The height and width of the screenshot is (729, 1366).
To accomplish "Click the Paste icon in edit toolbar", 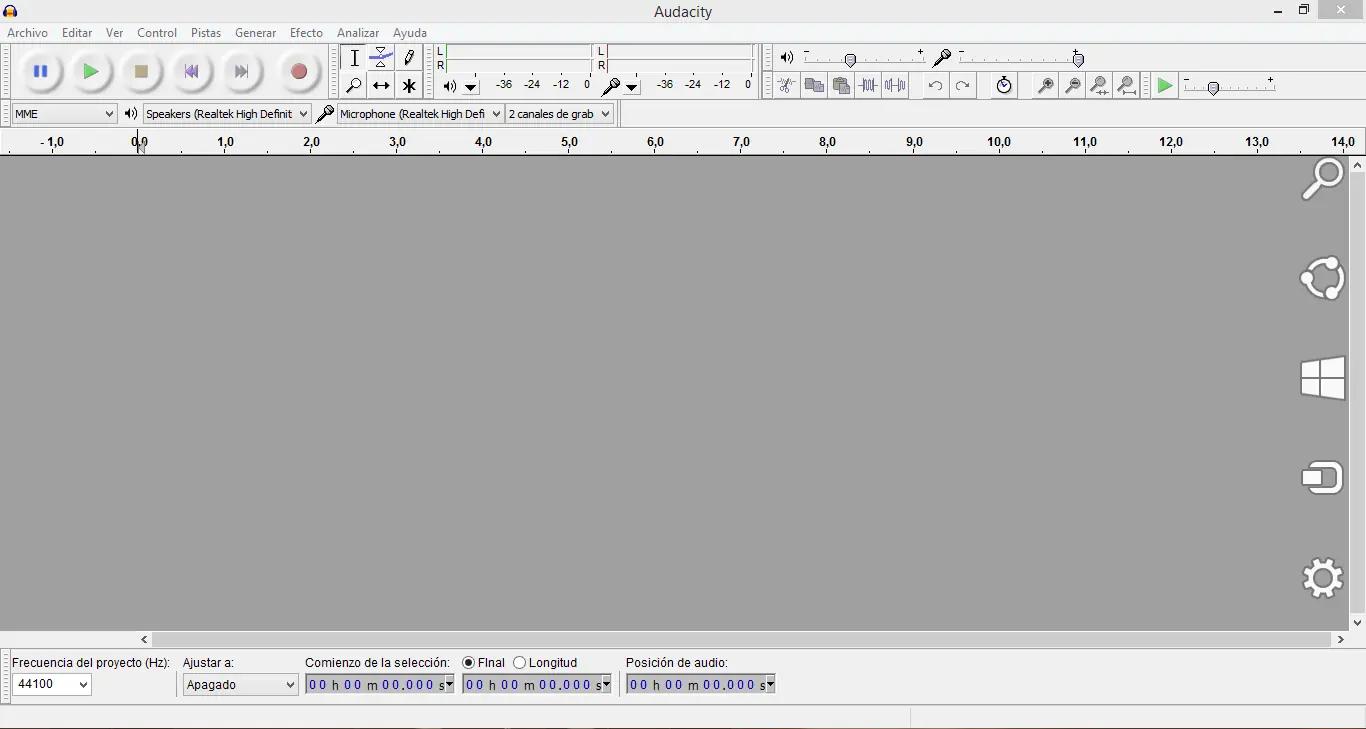I will tap(841, 86).
